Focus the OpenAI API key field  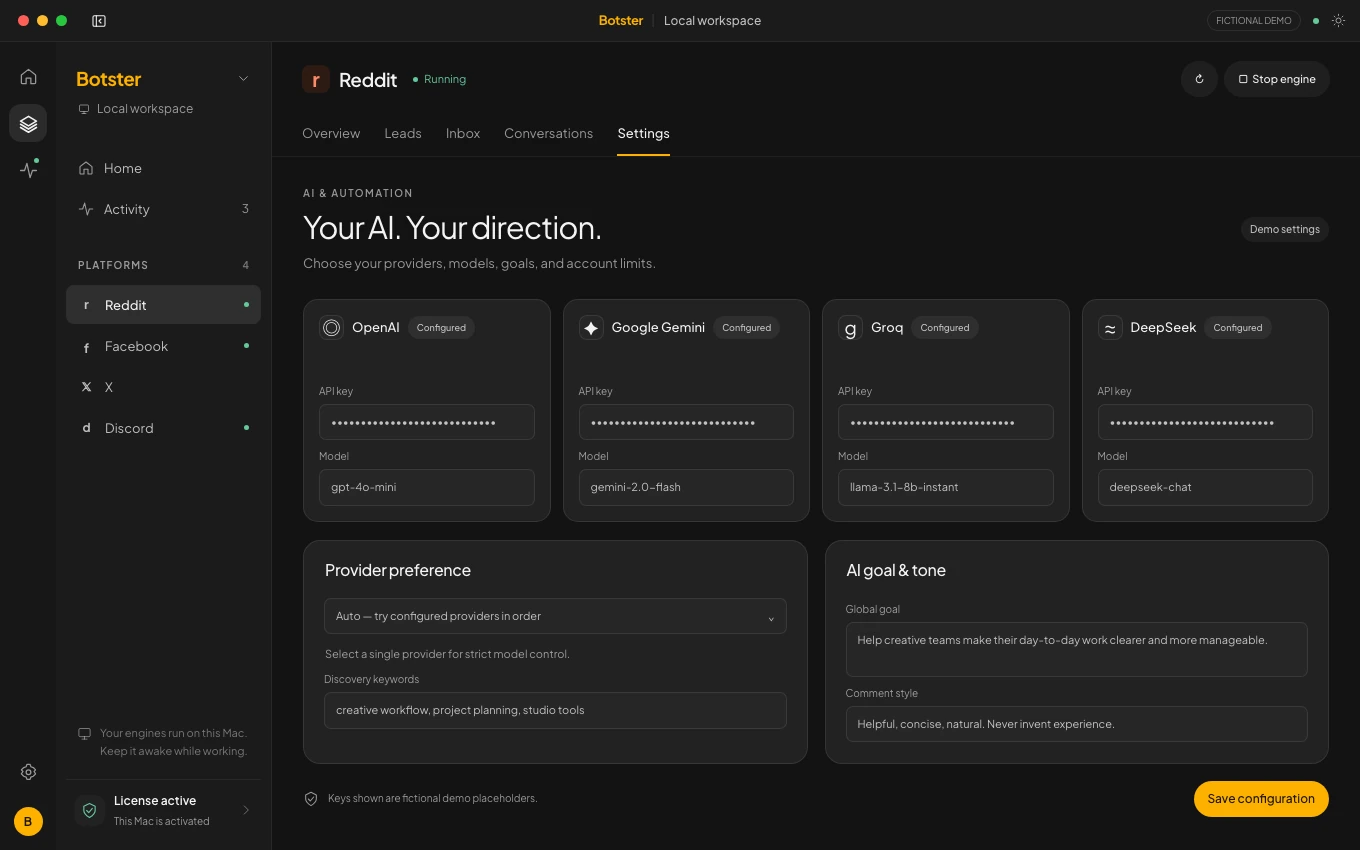[x=427, y=422]
